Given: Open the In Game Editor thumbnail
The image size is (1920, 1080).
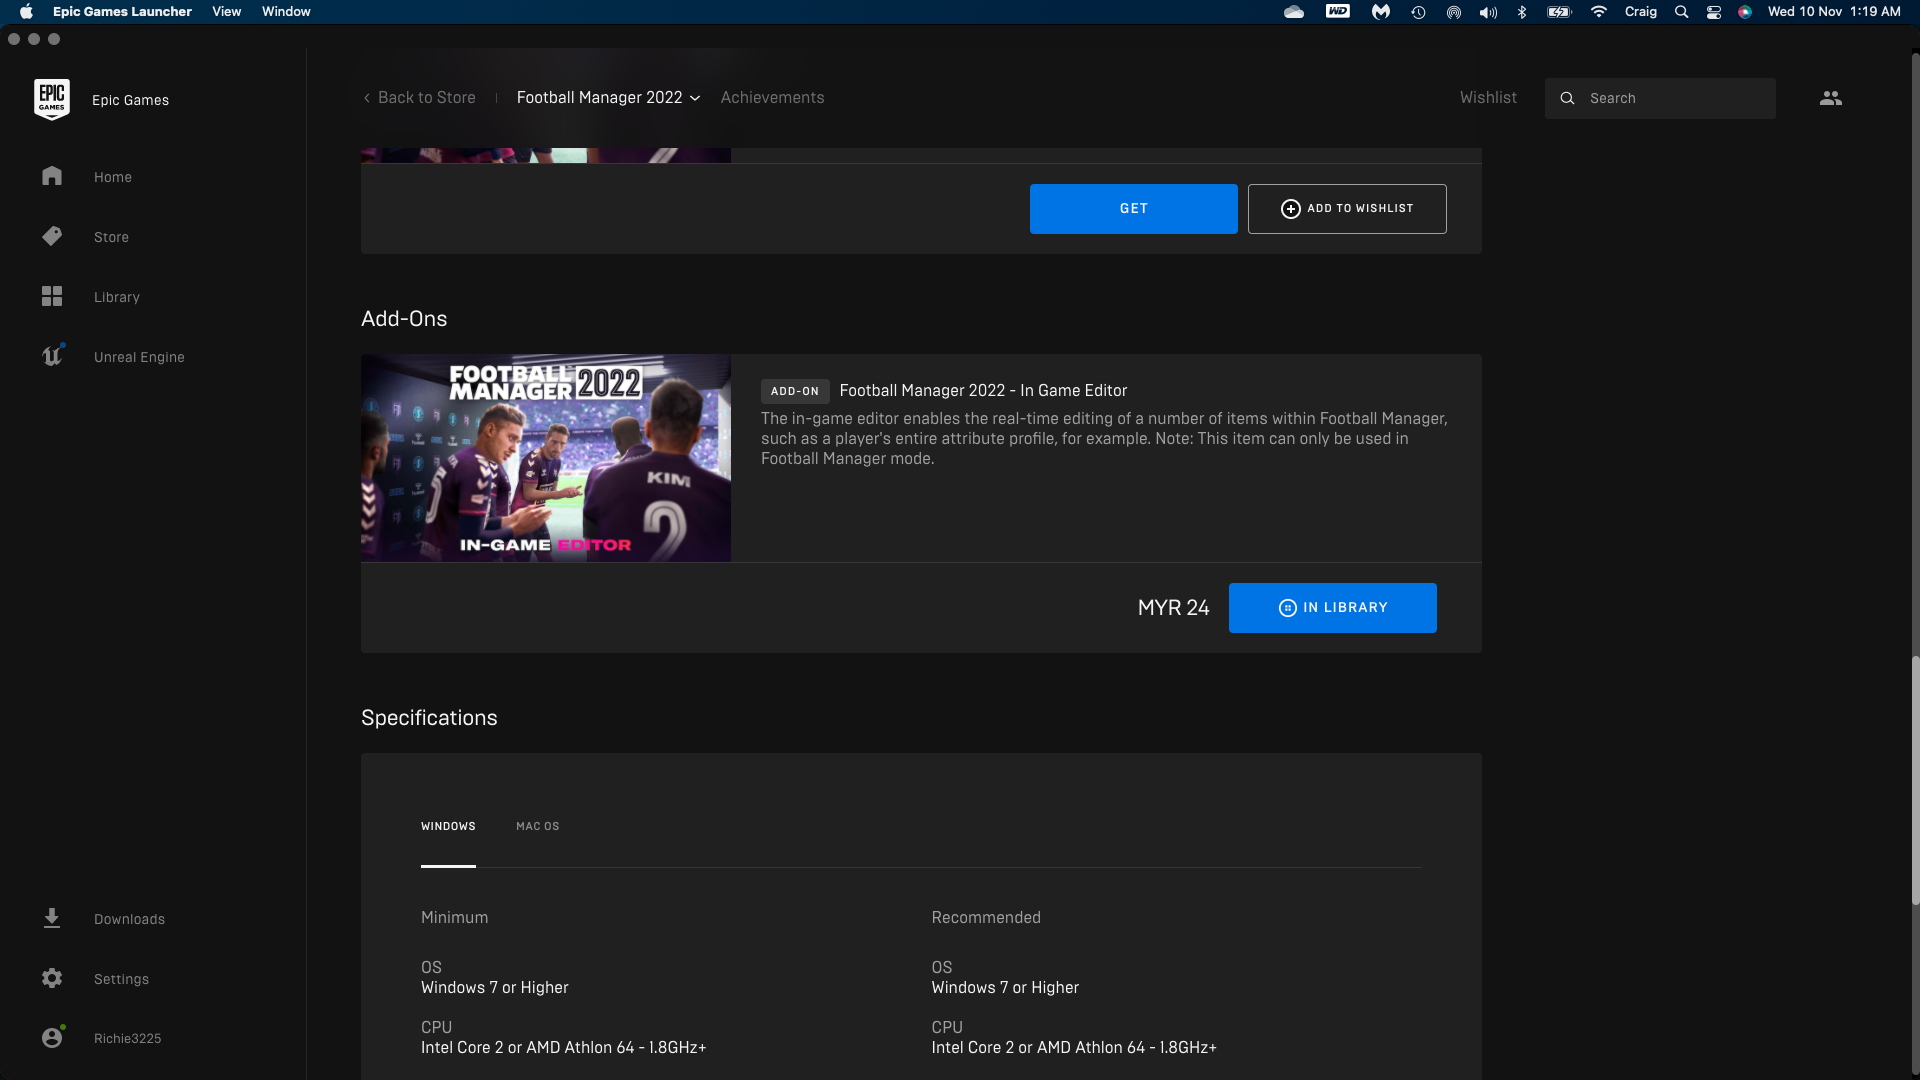Looking at the screenshot, I should coord(546,457).
